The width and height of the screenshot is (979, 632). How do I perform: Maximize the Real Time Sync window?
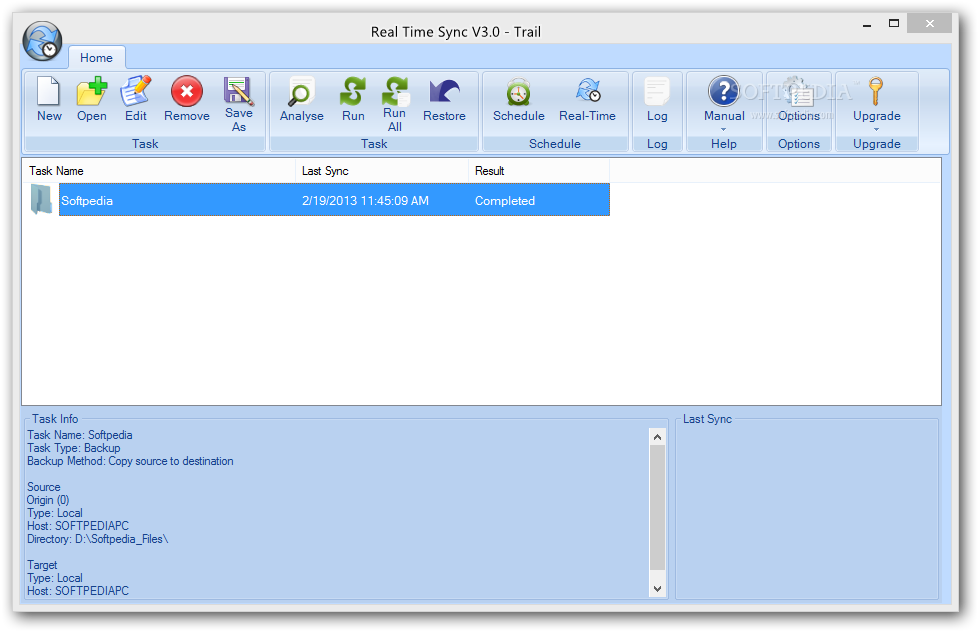[x=893, y=24]
